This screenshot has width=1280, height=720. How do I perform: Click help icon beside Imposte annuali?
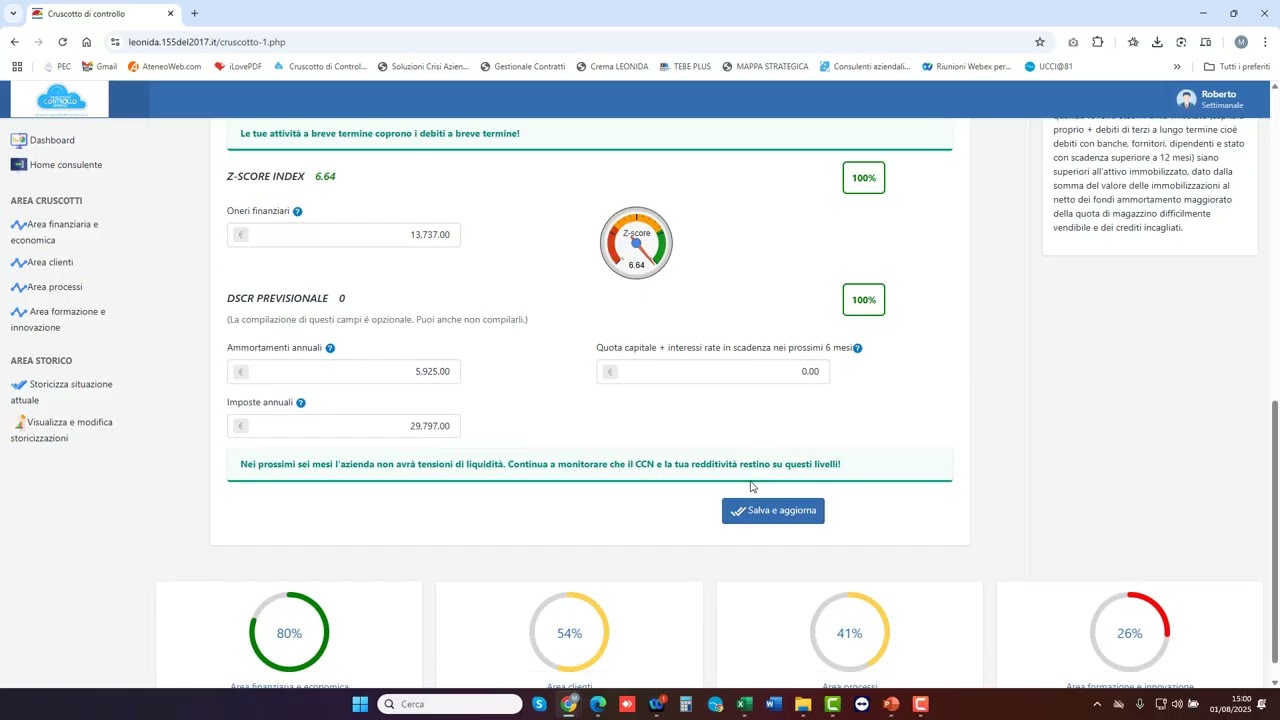(x=300, y=403)
